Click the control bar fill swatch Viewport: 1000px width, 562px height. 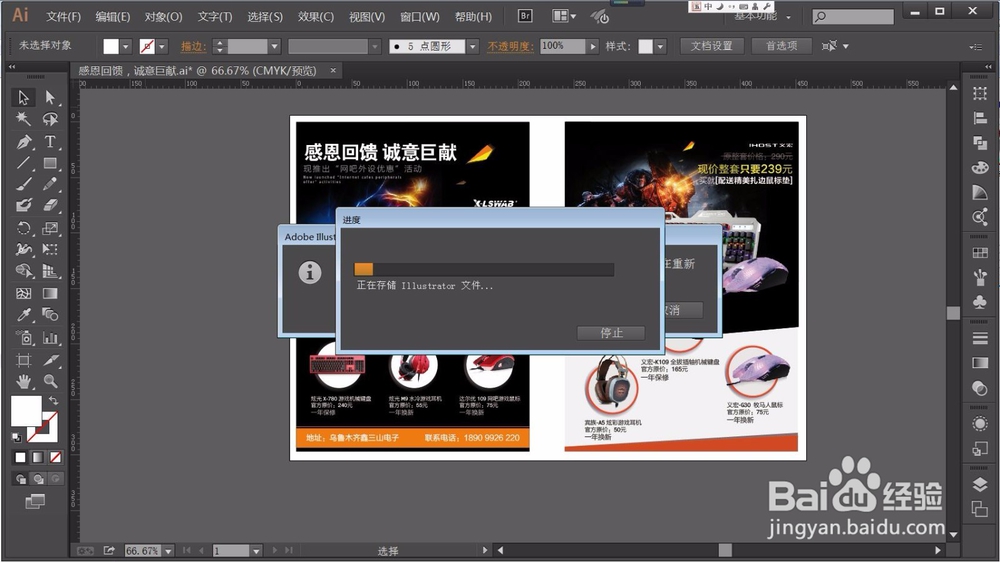point(111,47)
